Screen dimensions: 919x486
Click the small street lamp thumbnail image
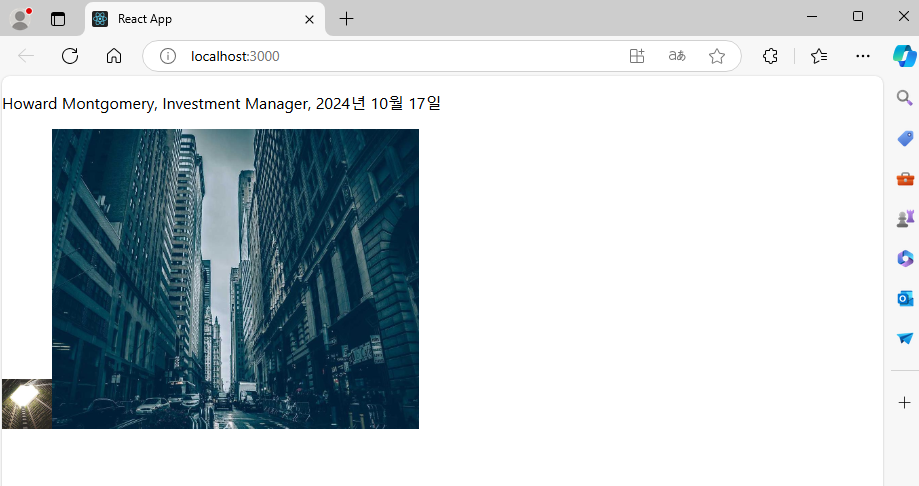point(27,404)
